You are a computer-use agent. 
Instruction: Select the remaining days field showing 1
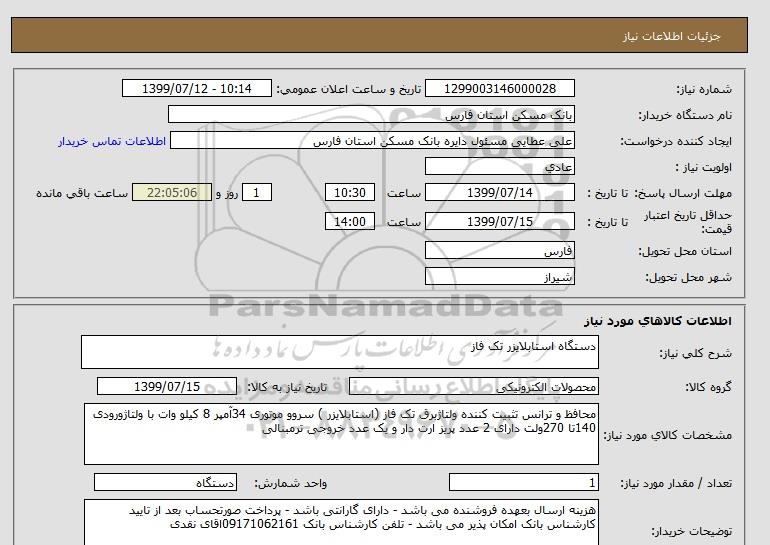257,193
